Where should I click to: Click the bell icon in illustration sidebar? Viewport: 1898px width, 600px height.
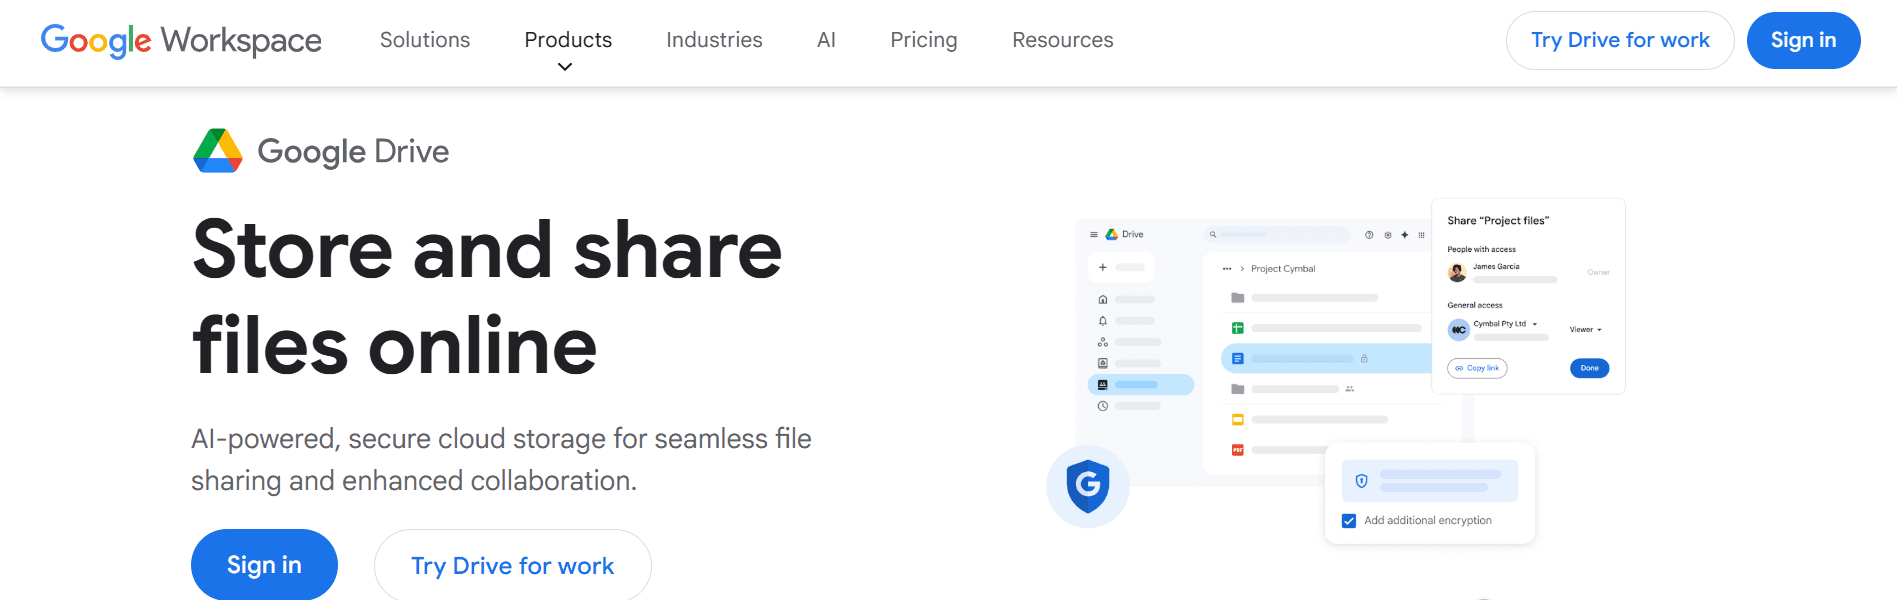point(1103,321)
